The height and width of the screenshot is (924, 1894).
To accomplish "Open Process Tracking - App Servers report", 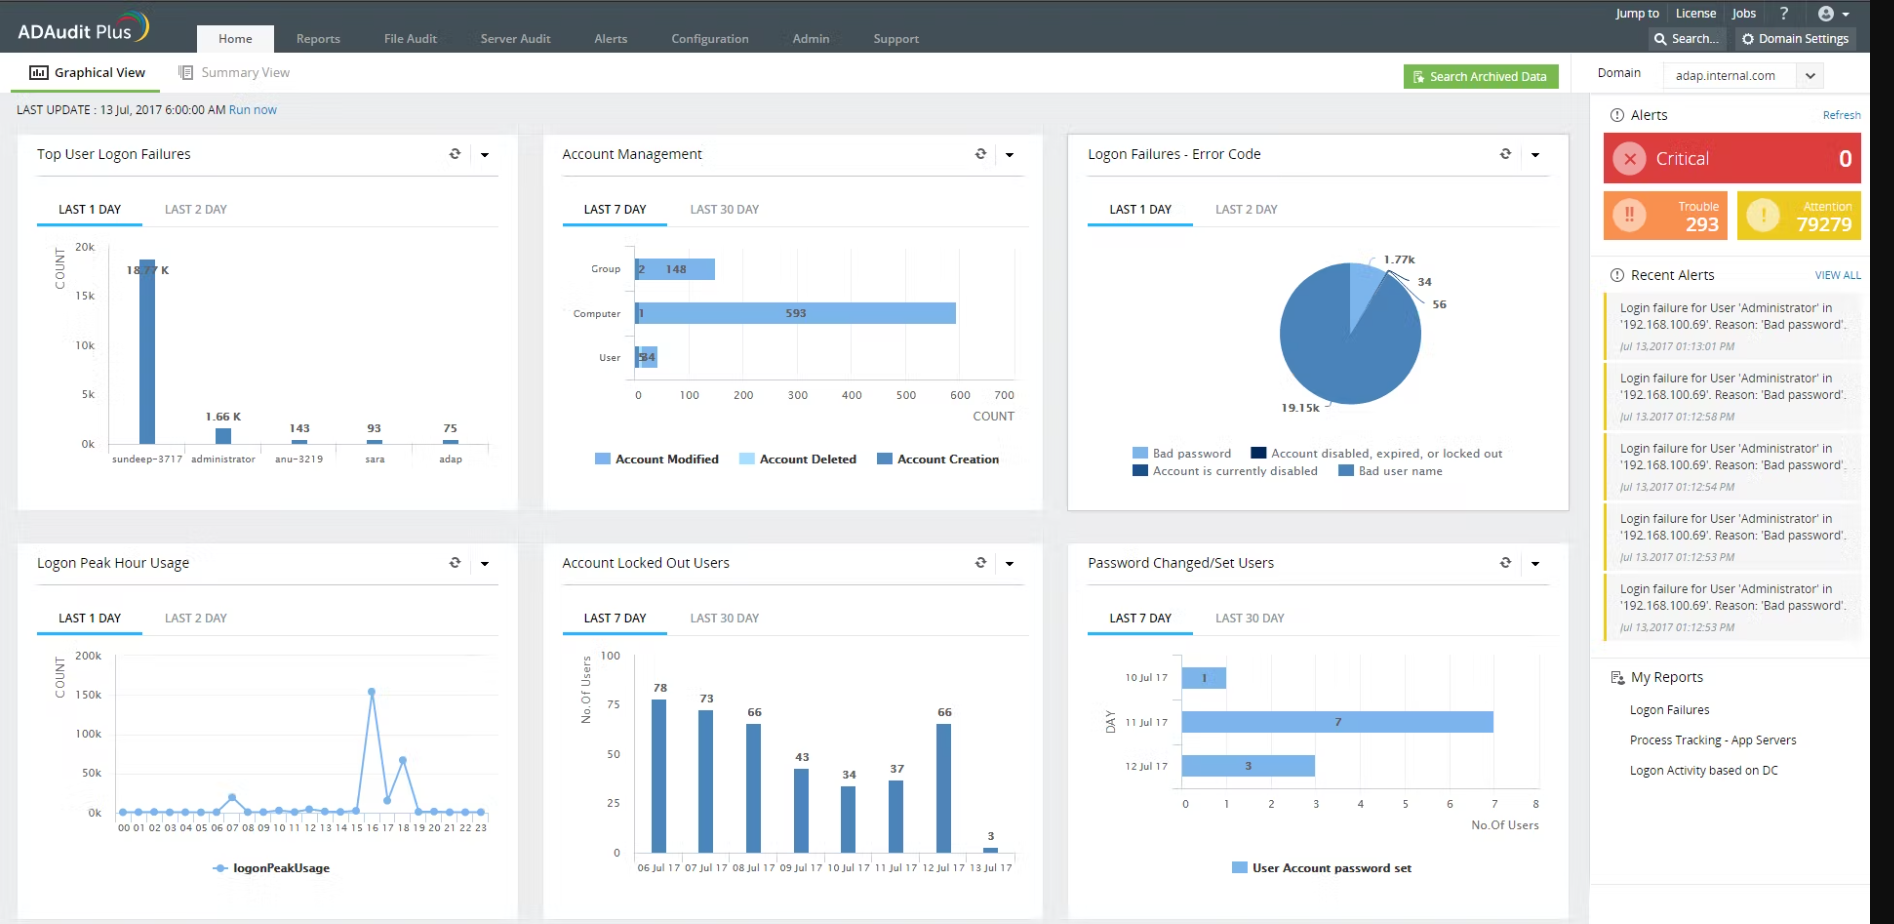I will [x=1713, y=741].
